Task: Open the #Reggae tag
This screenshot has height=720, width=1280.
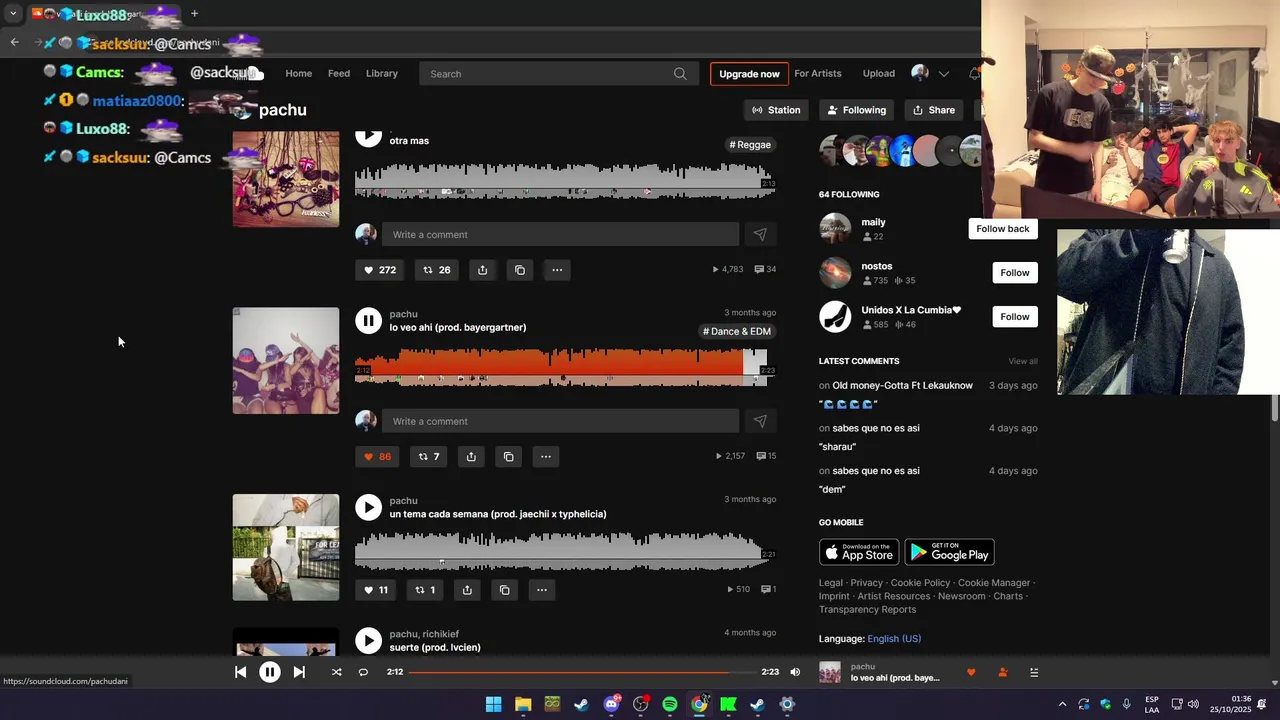Action: (x=750, y=145)
